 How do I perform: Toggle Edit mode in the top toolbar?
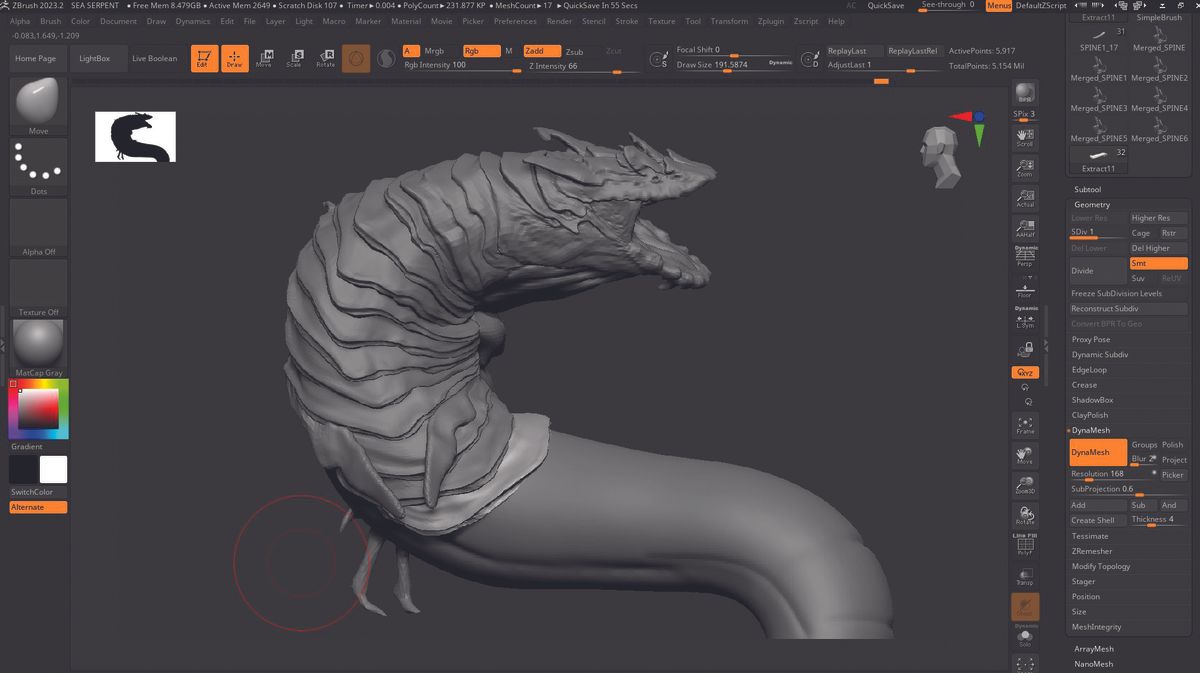[205, 58]
